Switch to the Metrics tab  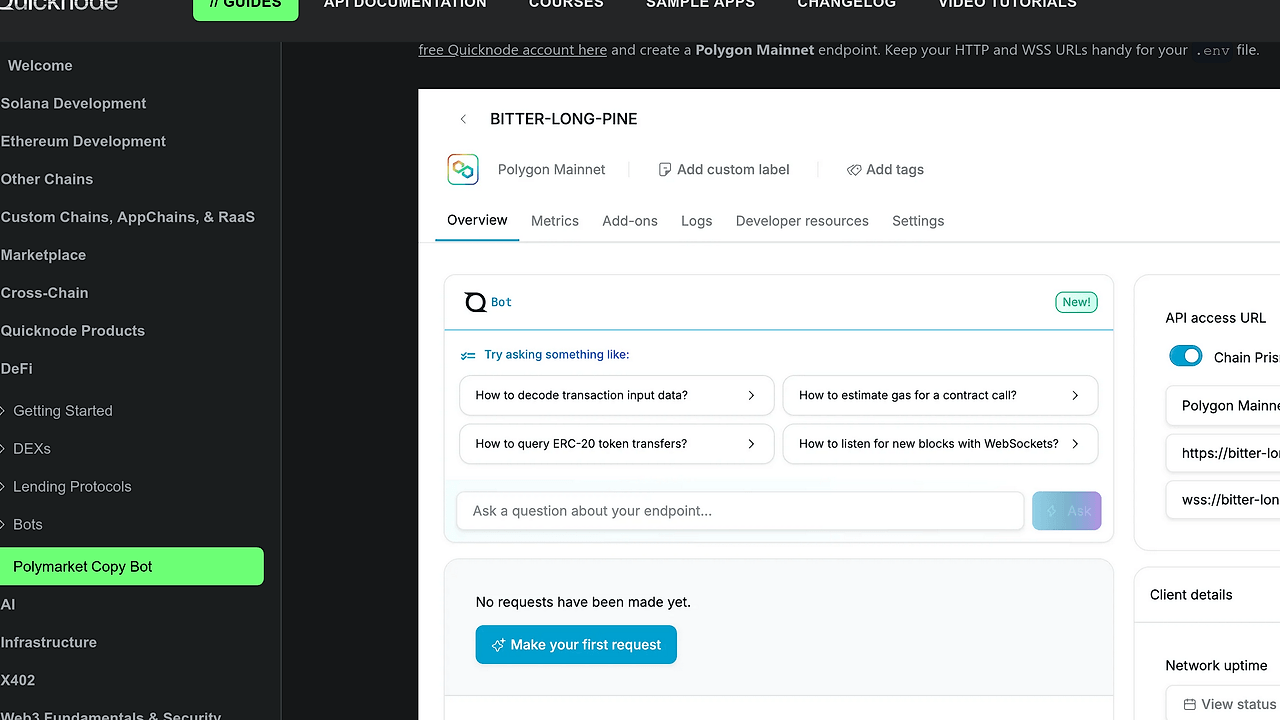pyautogui.click(x=555, y=221)
